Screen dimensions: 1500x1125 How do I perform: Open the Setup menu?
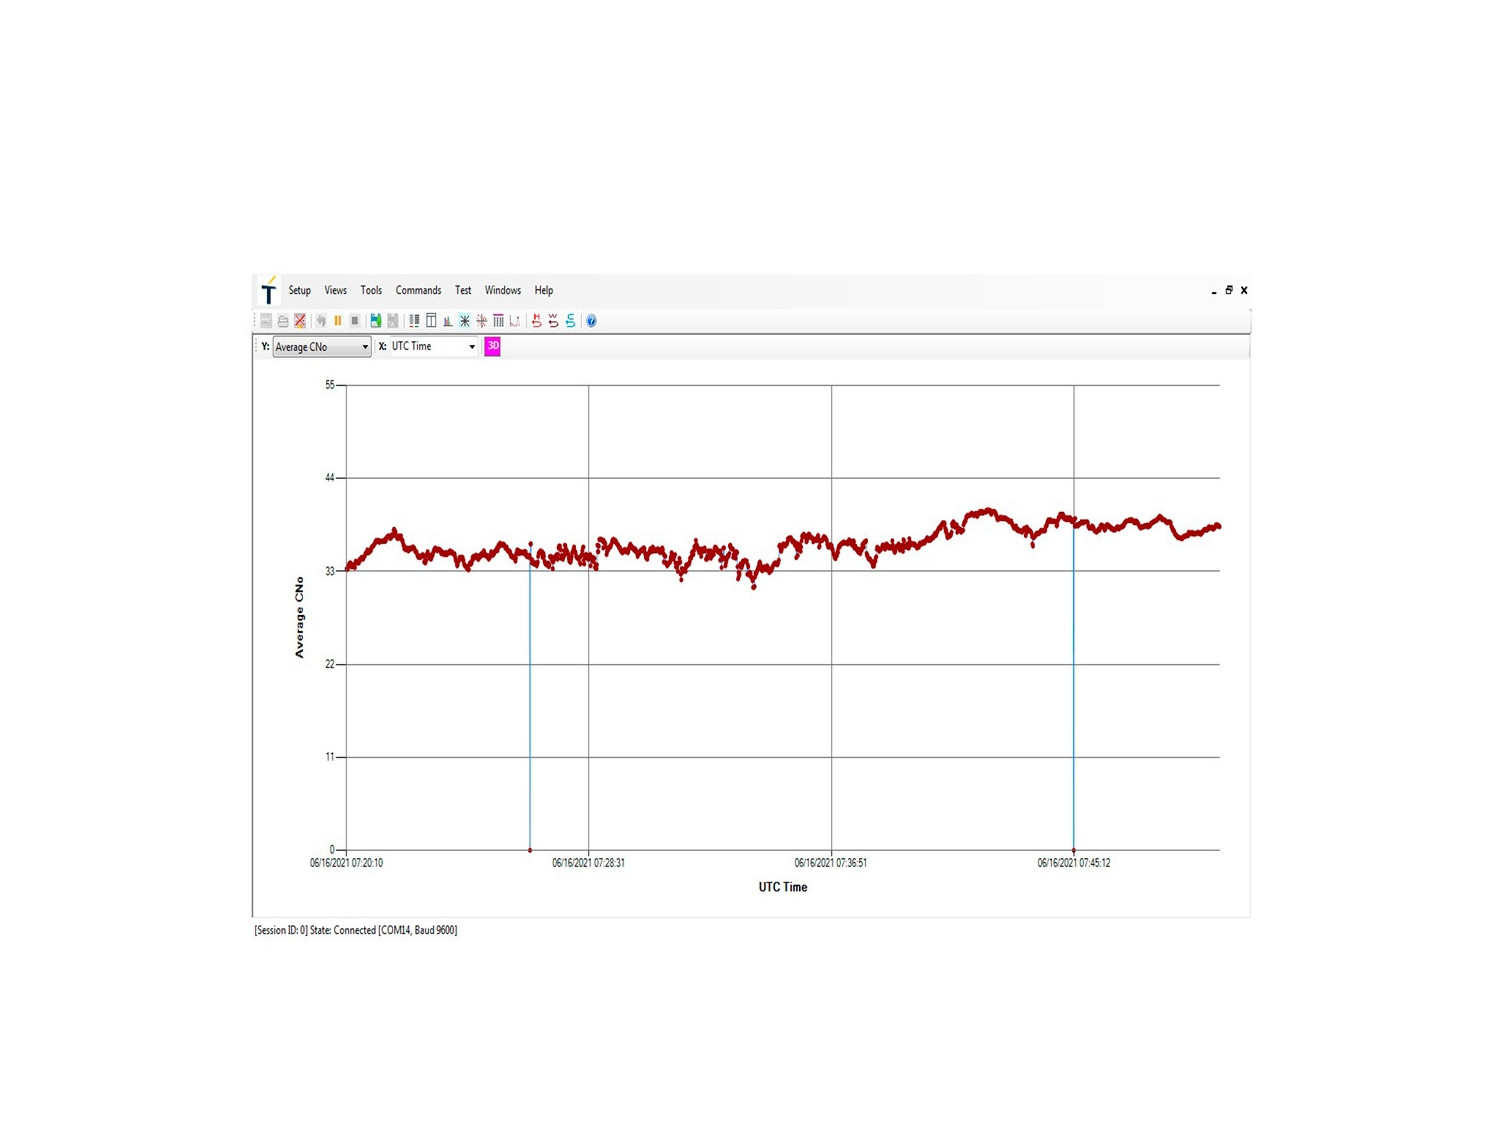(299, 291)
